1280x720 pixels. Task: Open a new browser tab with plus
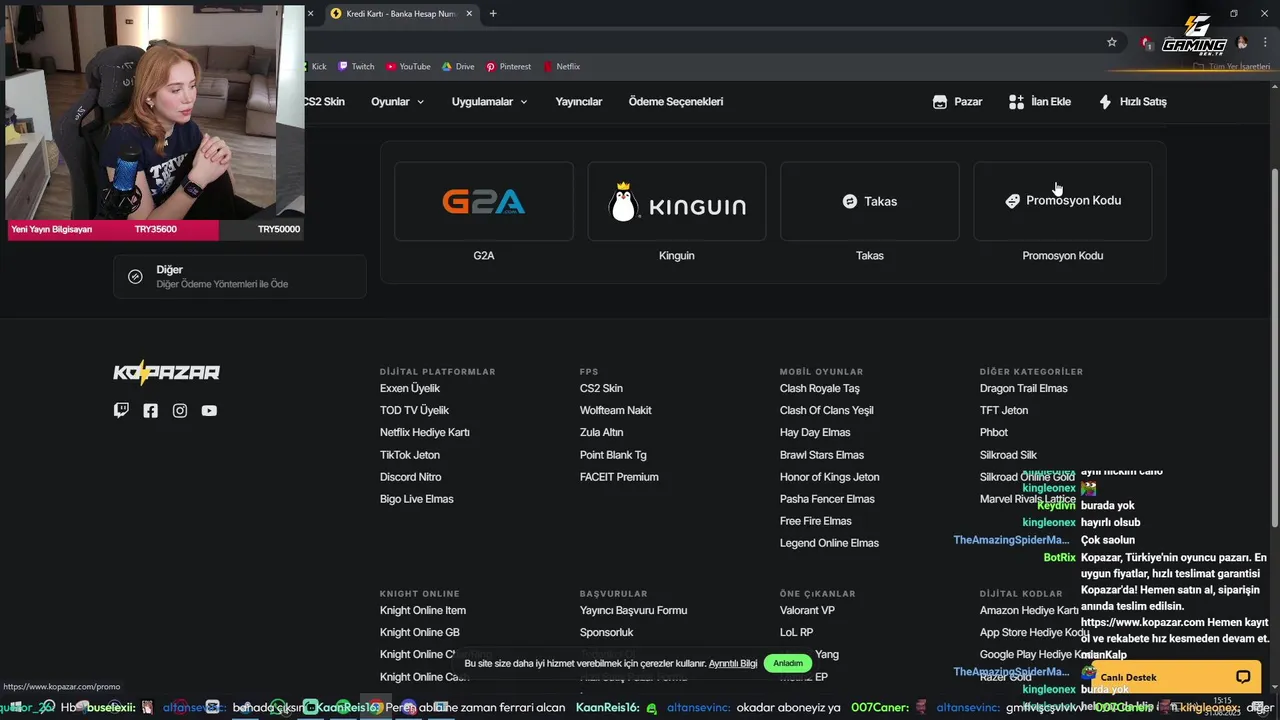tap(493, 14)
